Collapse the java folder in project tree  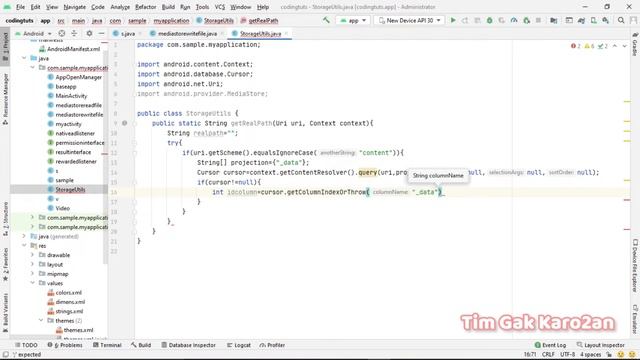pyautogui.click(x=24, y=58)
